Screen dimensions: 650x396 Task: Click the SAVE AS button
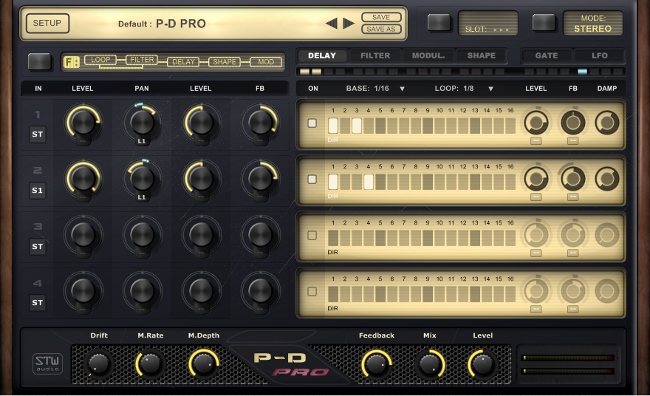tap(381, 29)
